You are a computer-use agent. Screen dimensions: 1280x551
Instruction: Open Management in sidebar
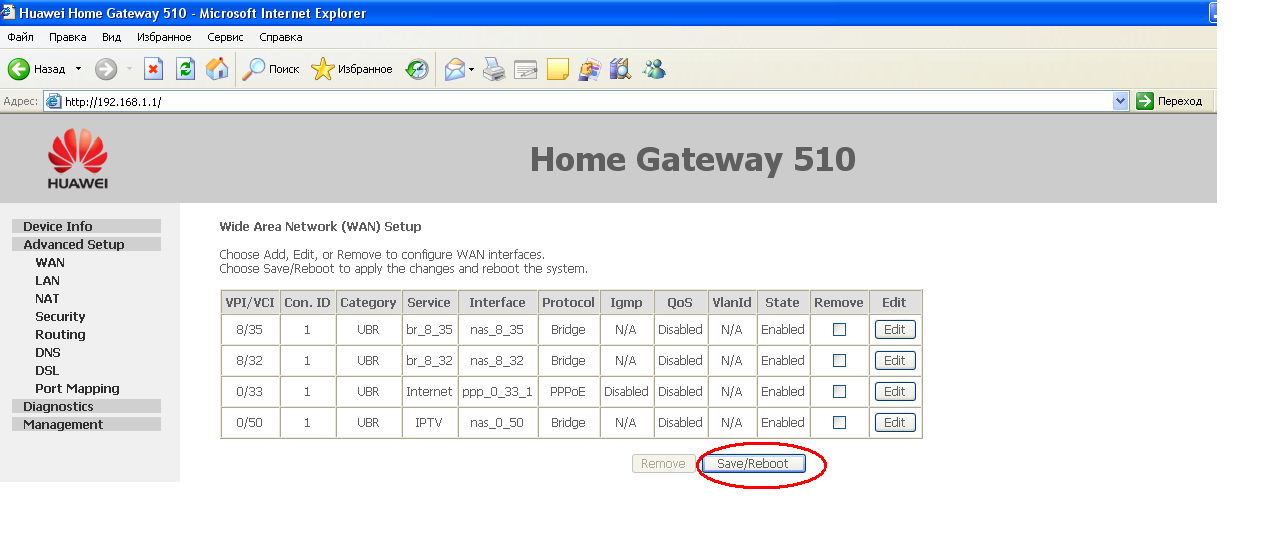pyautogui.click(x=86, y=424)
